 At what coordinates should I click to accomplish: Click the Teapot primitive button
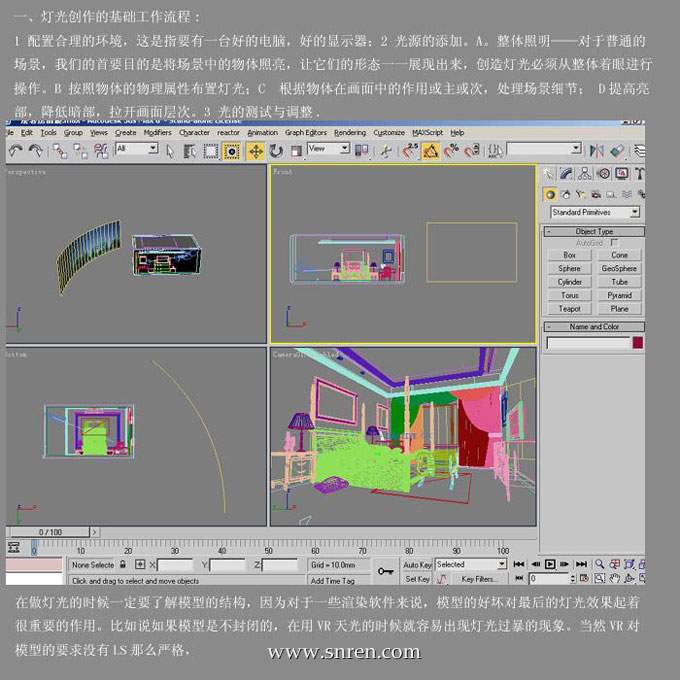[569, 309]
